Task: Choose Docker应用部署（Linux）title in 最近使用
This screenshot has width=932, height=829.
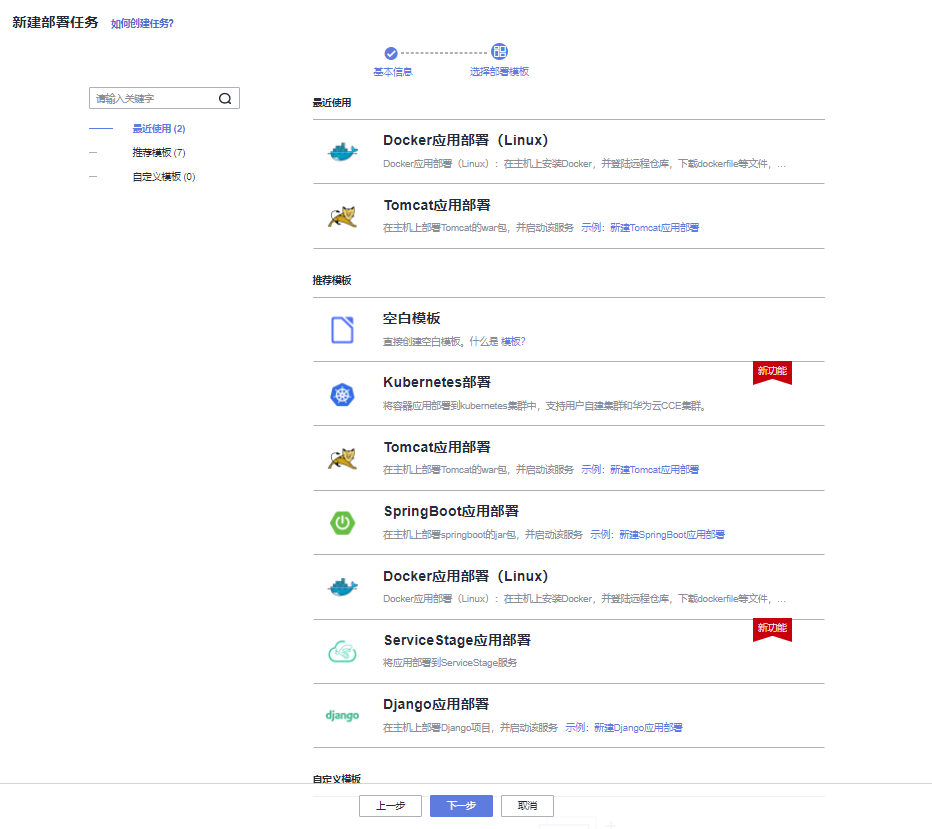Action: click(465, 140)
